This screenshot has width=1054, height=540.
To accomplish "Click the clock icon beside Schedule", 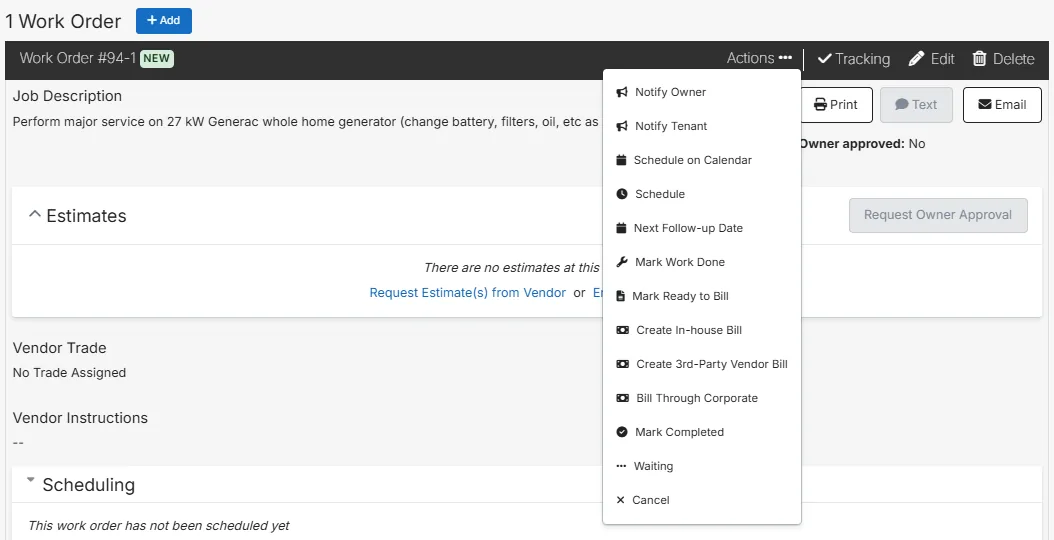I will pos(622,194).
